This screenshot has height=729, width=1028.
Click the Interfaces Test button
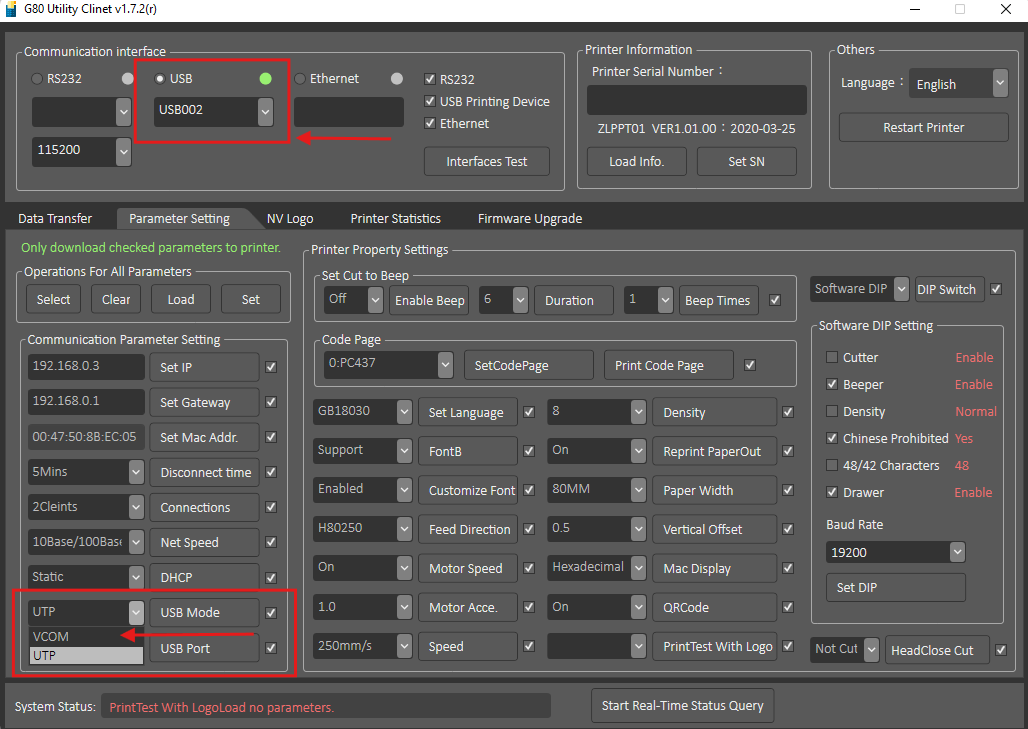pos(486,161)
